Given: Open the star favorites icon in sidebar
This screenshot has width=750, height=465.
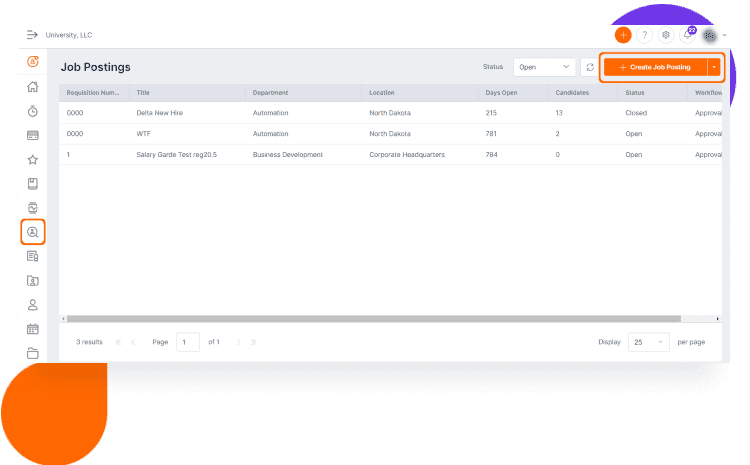Looking at the screenshot, I should point(33,160).
